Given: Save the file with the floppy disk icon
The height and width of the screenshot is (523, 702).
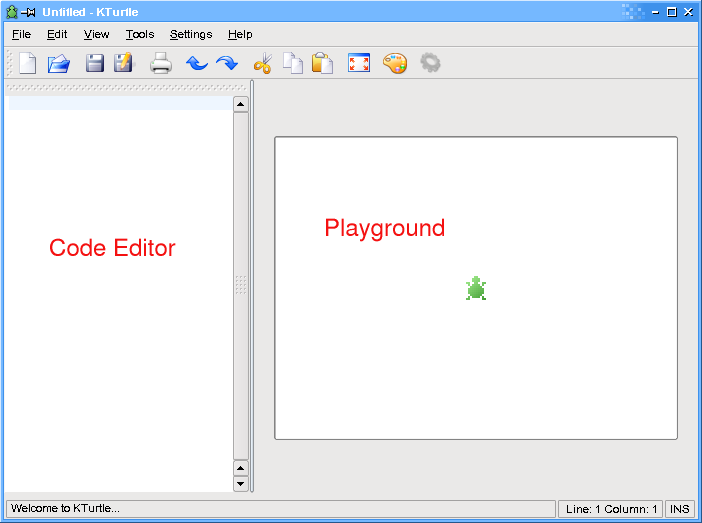Looking at the screenshot, I should point(95,63).
